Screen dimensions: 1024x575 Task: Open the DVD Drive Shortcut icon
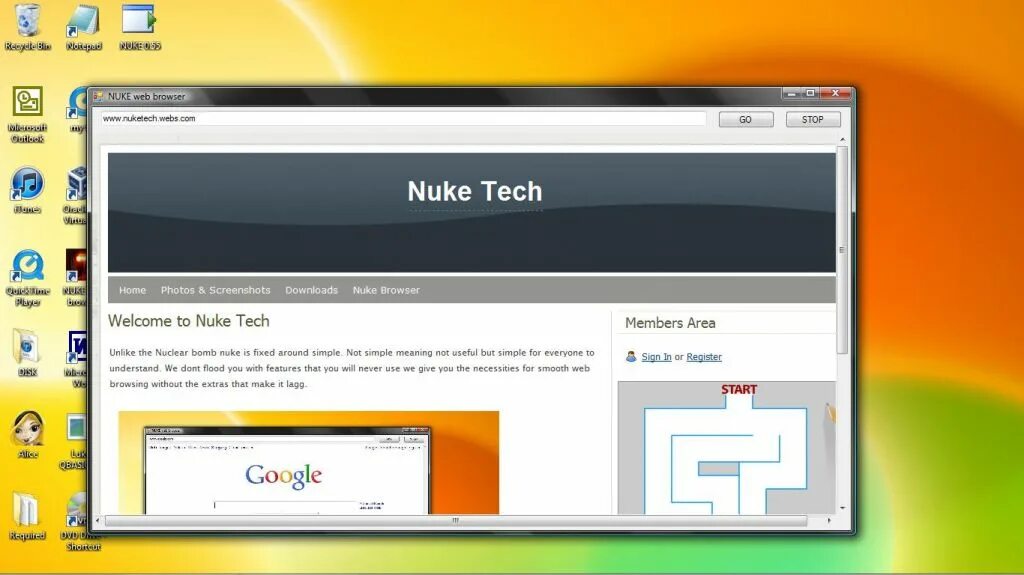pyautogui.click(x=78, y=521)
